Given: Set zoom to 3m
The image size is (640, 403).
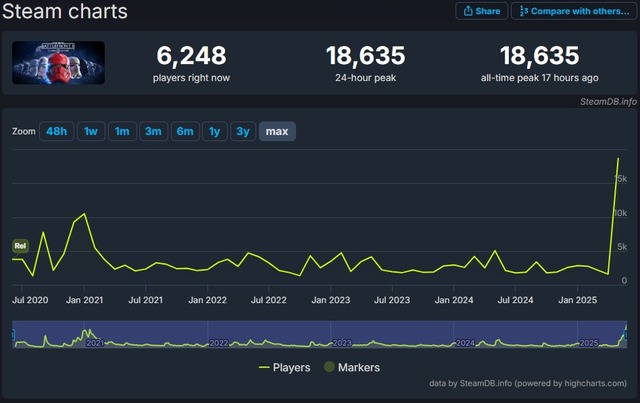Looking at the screenshot, I should pos(153,131).
